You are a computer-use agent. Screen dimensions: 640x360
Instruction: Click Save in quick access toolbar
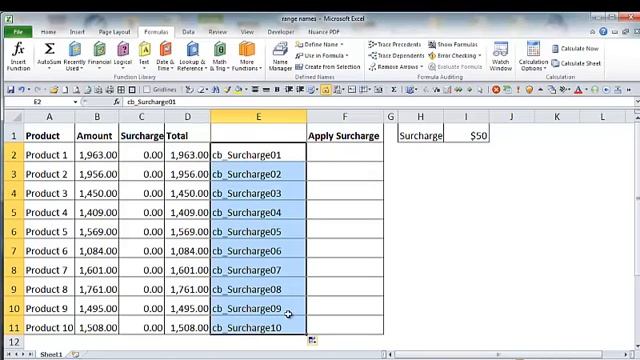(11, 89)
